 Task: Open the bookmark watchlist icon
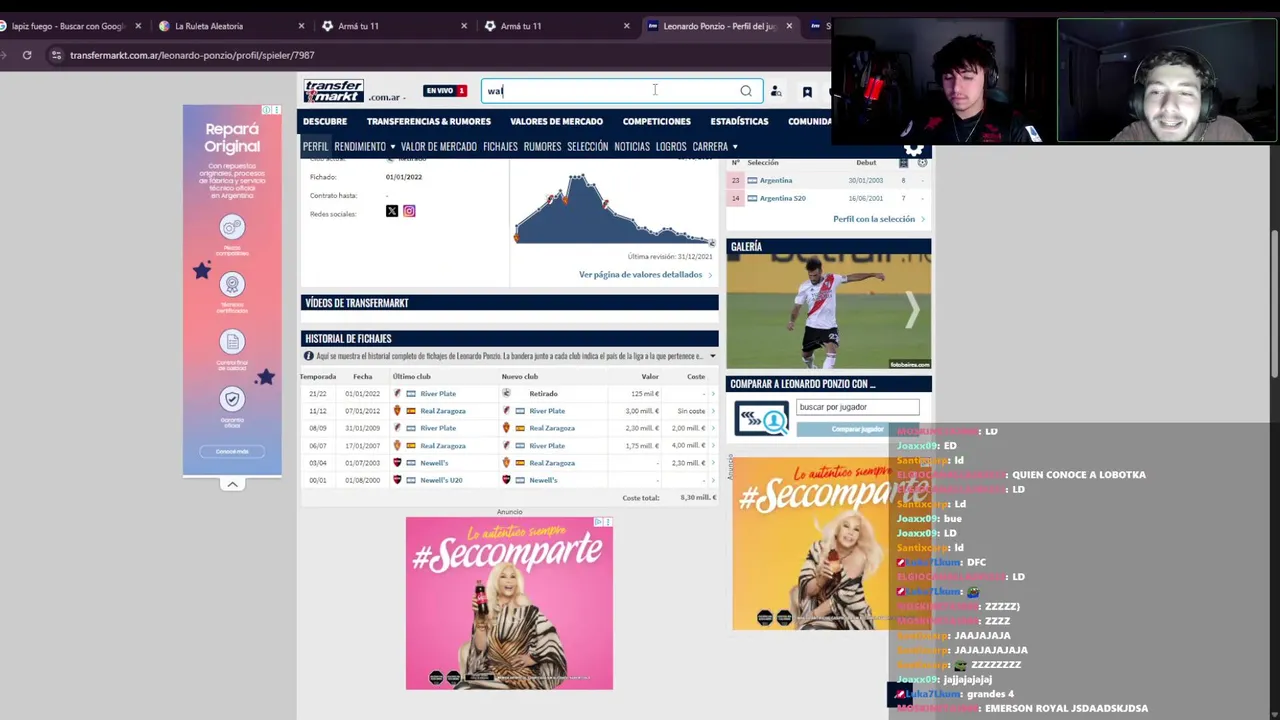tap(807, 91)
